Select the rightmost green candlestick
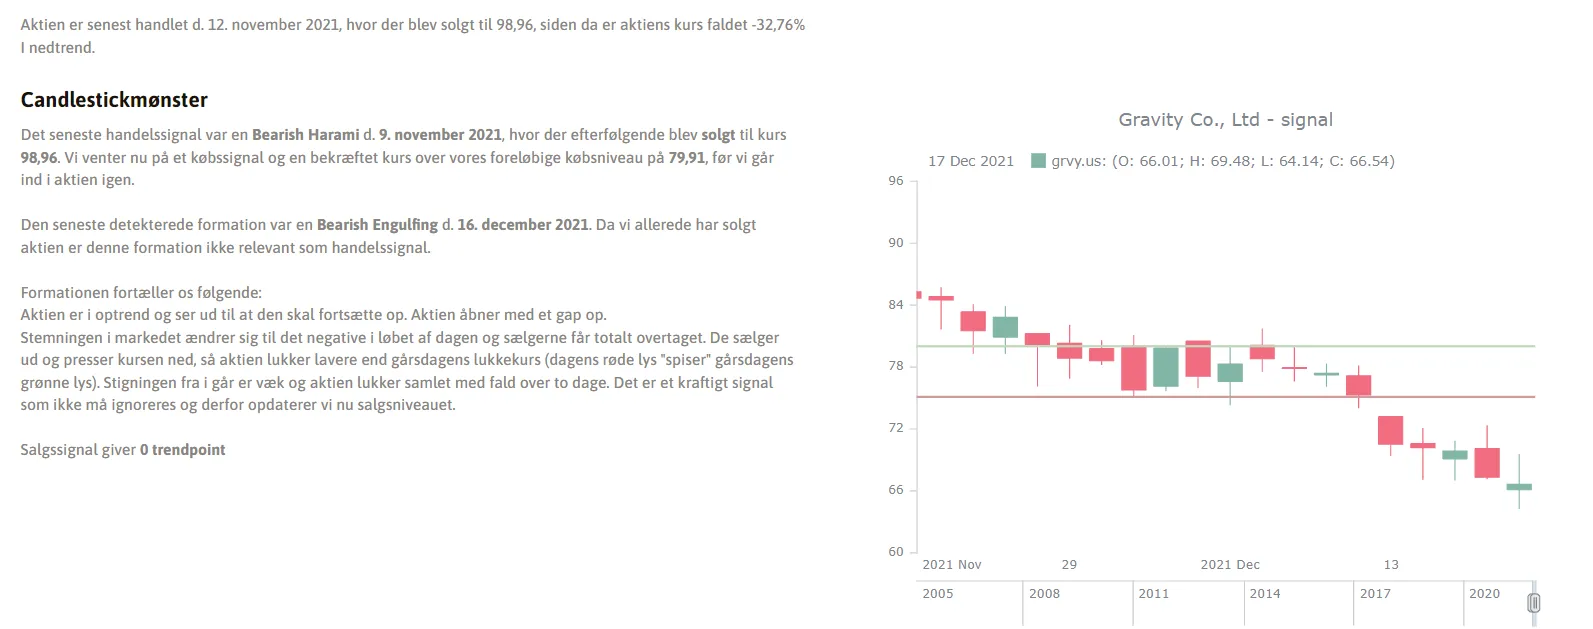 1519,487
